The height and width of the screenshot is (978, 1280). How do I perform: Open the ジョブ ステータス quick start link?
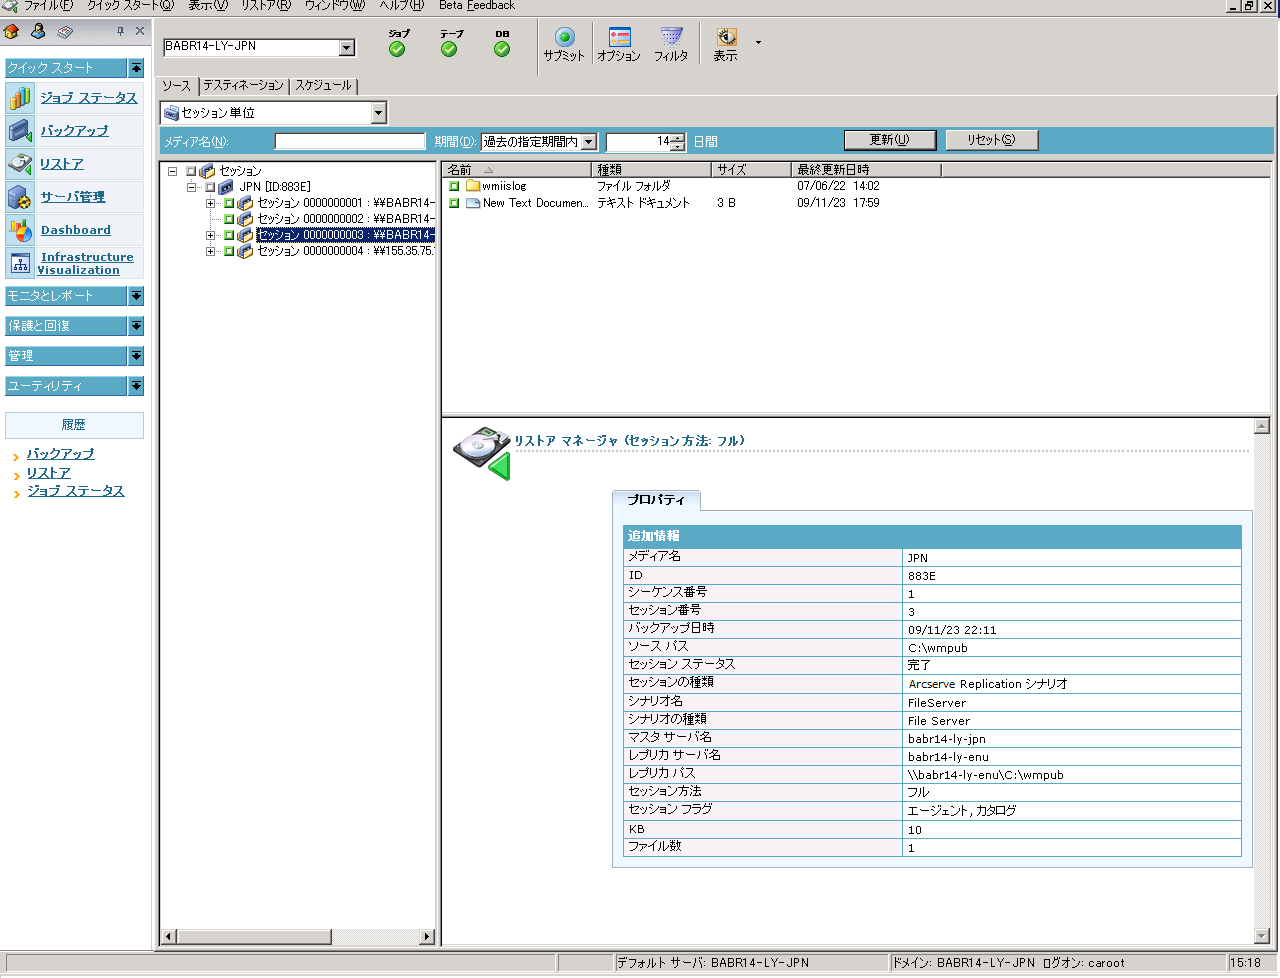(x=89, y=98)
